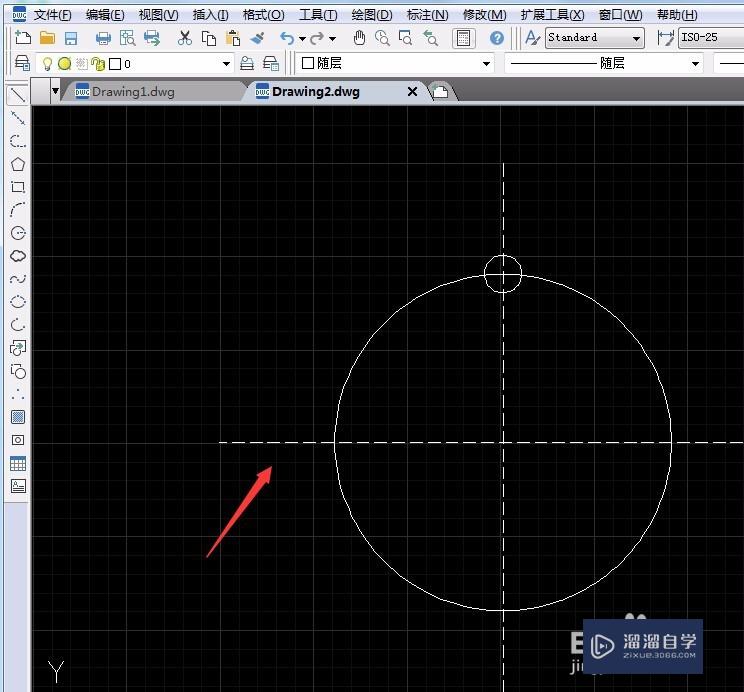The width and height of the screenshot is (744, 692).
Task: Copy selection to clipboard
Action: pyautogui.click(x=209, y=38)
